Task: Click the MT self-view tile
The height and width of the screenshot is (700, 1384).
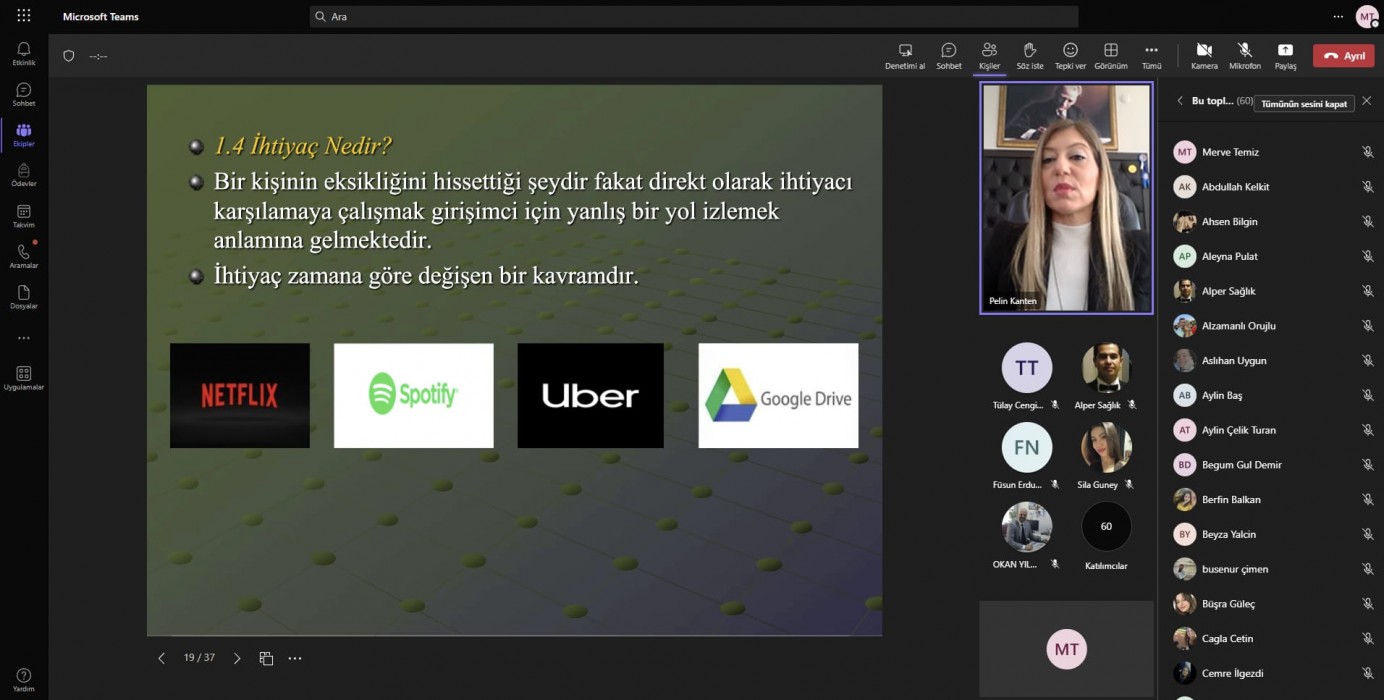Action: click(x=1066, y=649)
